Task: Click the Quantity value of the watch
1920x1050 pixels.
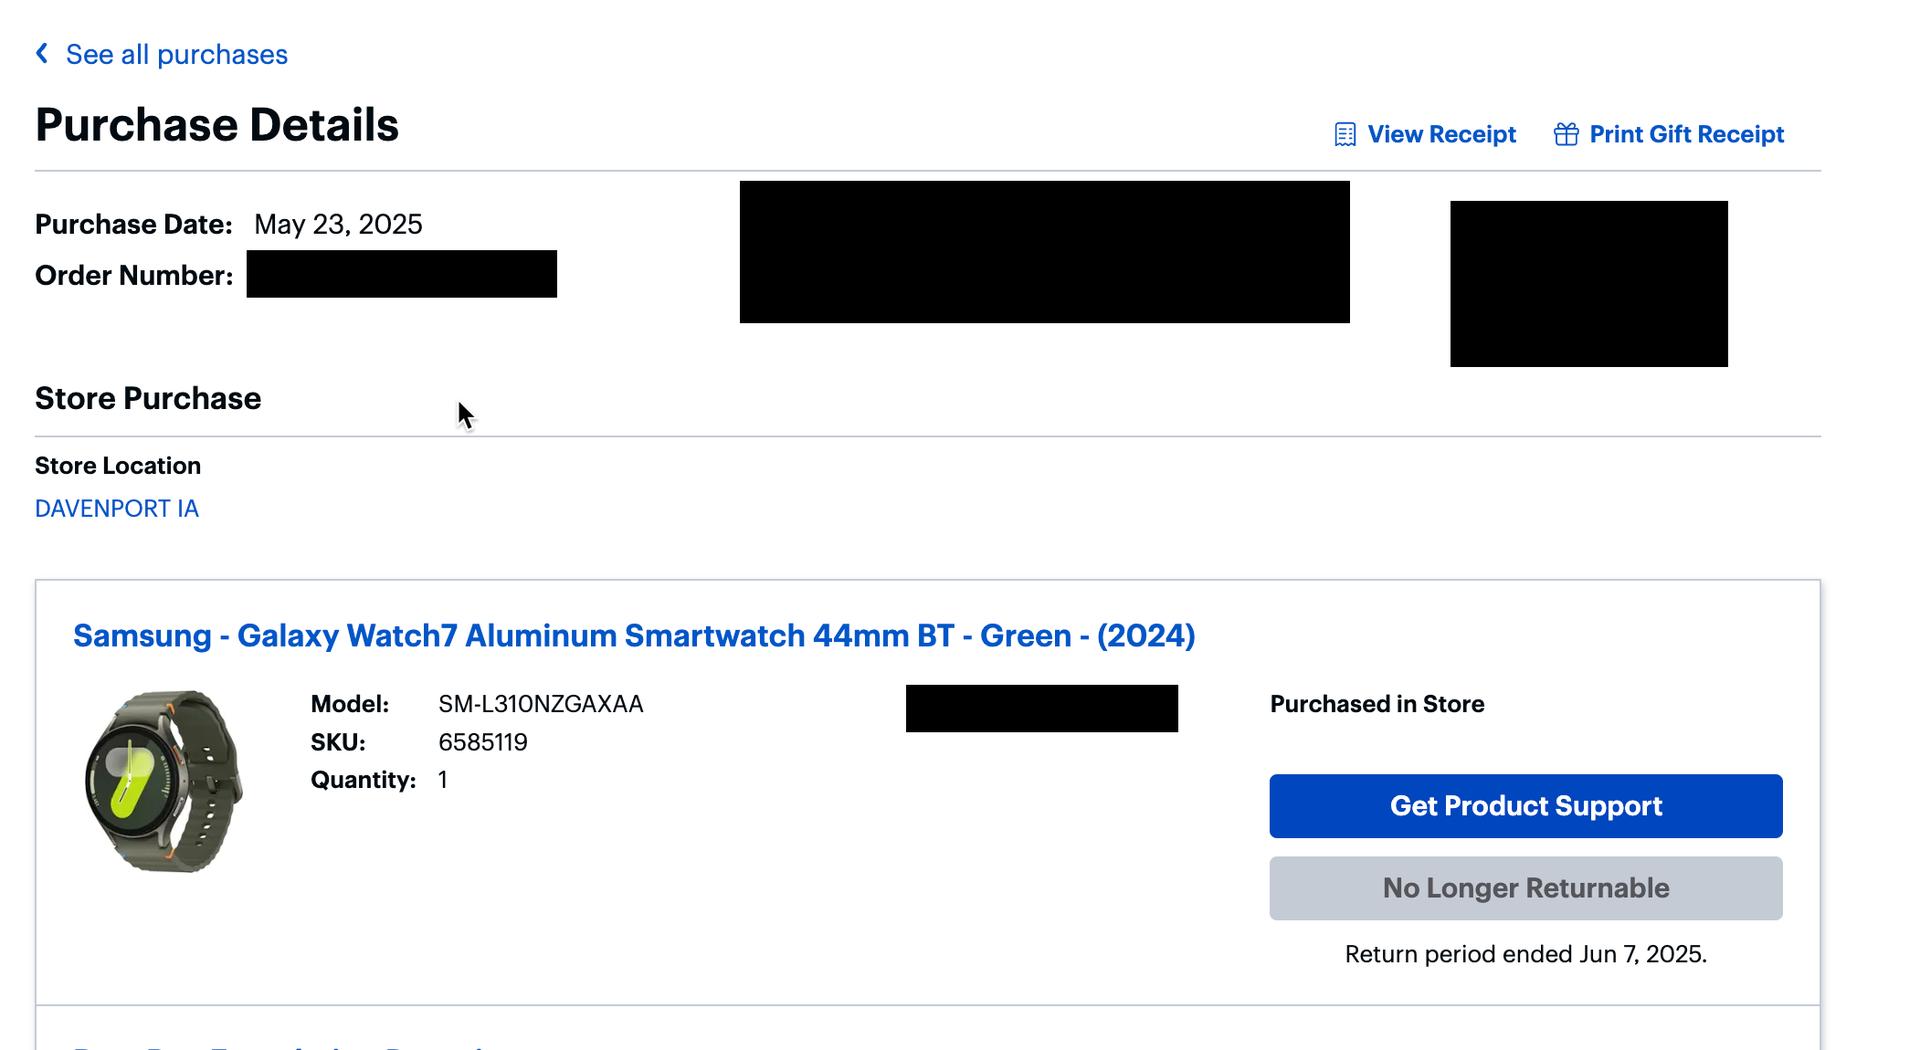Action: click(442, 780)
